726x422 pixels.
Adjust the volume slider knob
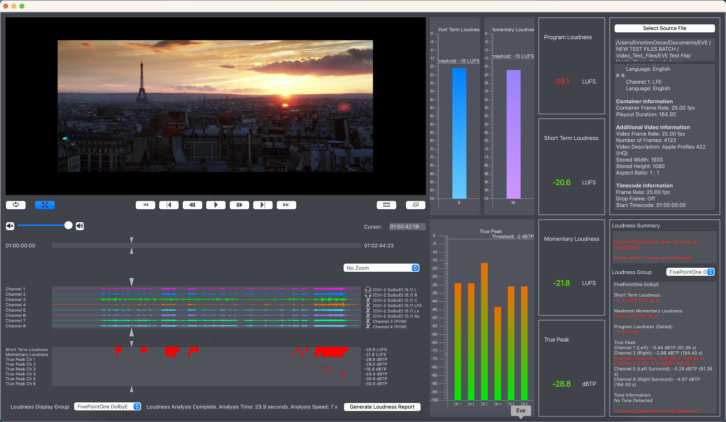coord(68,226)
